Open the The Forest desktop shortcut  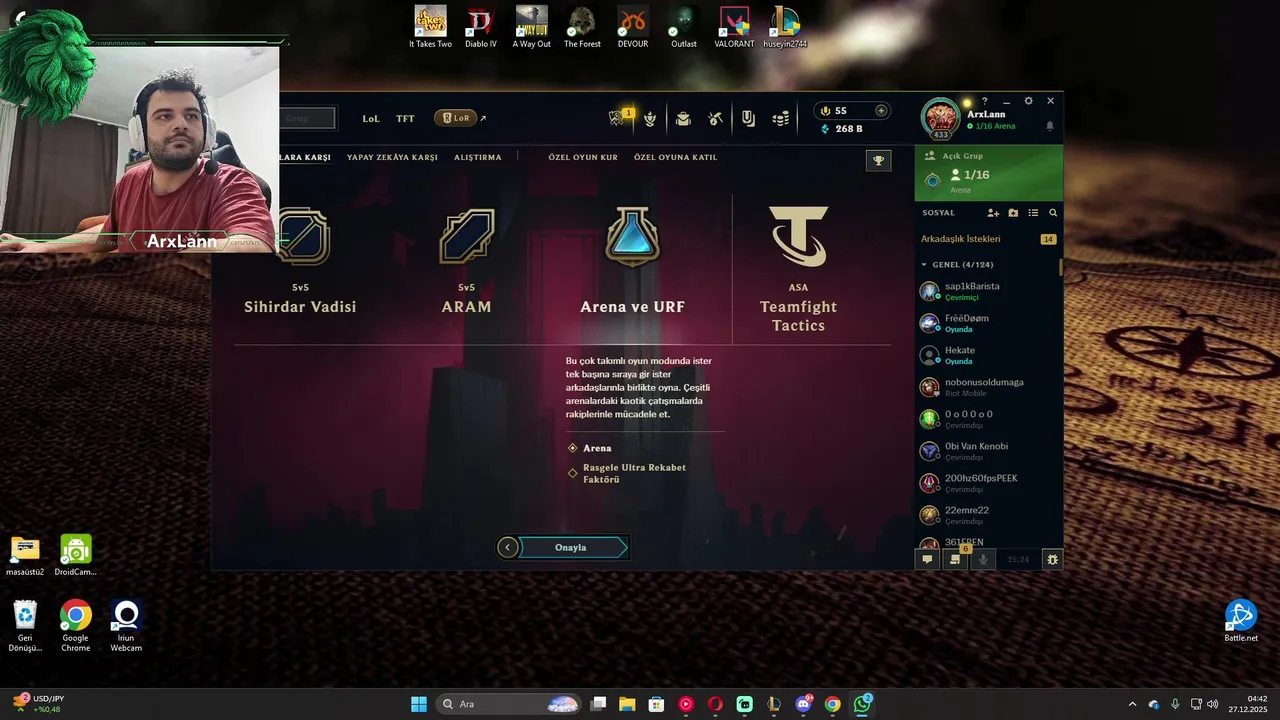pos(582,27)
